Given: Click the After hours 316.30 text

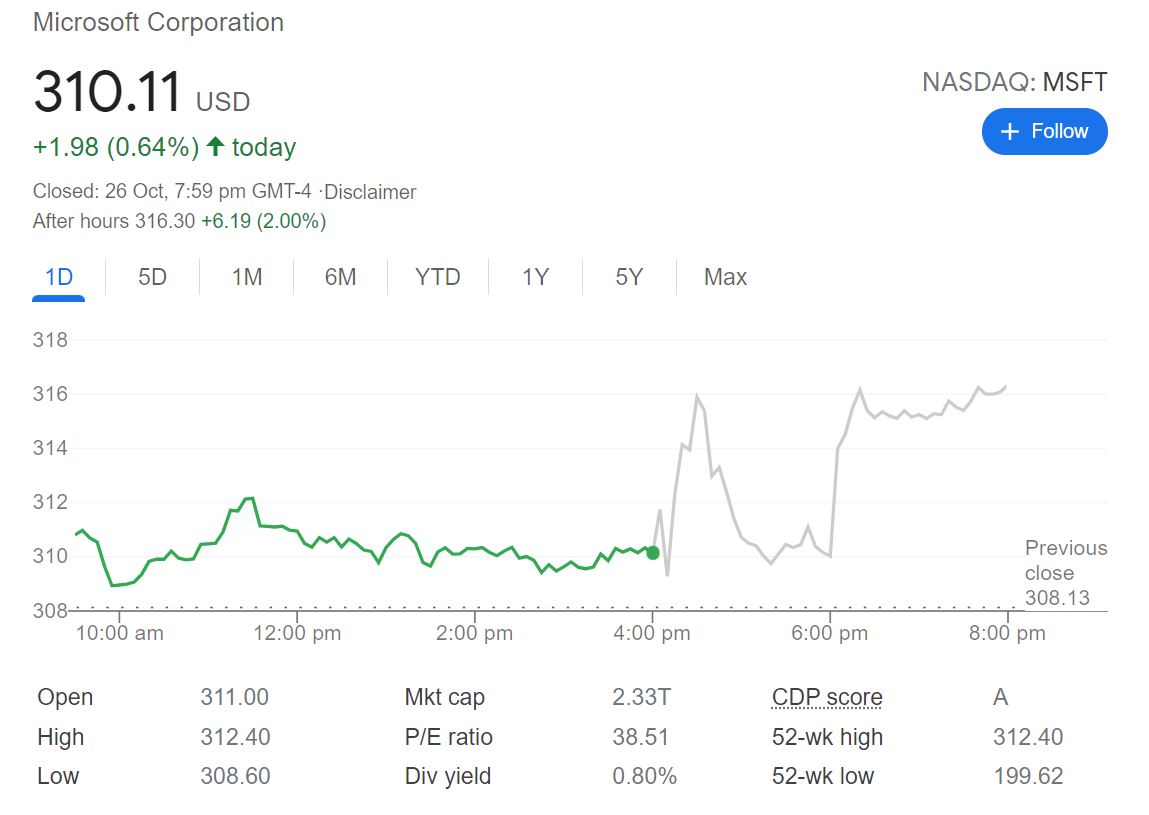Looking at the screenshot, I should (x=114, y=221).
